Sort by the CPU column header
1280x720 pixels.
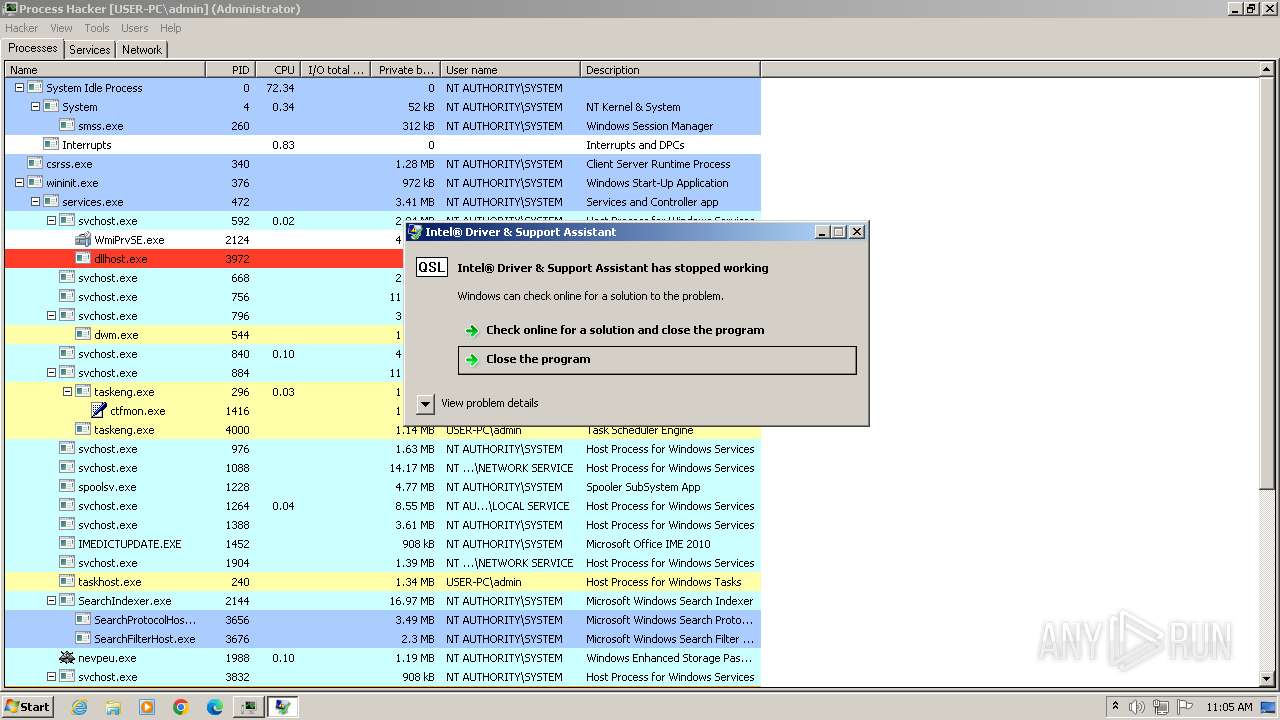point(278,70)
